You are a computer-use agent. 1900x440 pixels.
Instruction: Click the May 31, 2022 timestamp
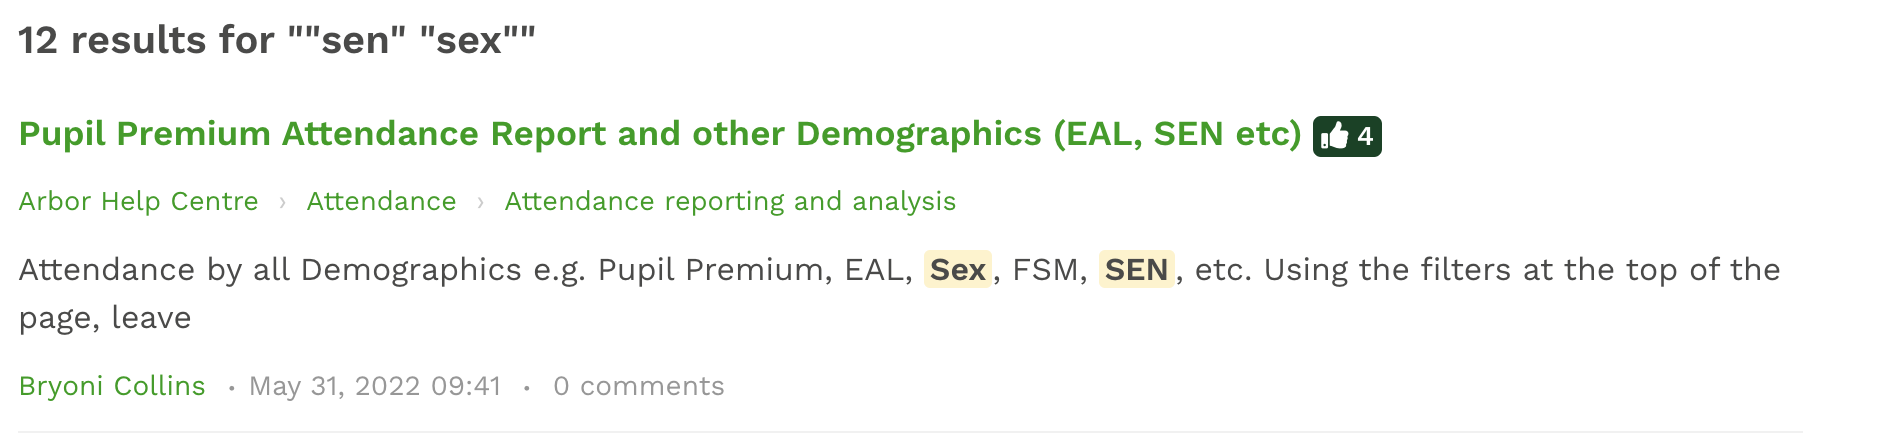coord(375,386)
